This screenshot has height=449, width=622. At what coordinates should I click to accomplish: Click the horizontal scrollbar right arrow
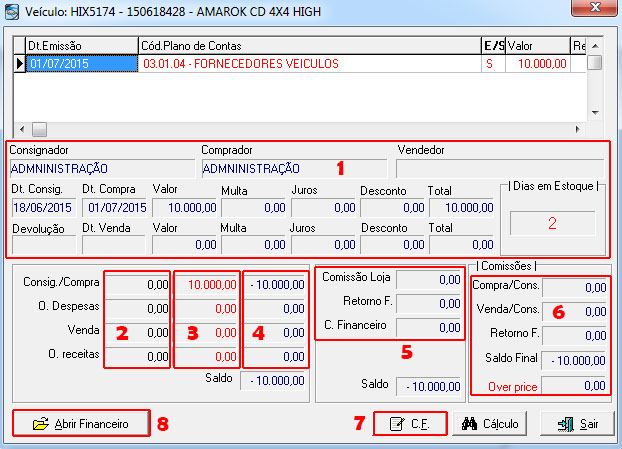(x=578, y=129)
